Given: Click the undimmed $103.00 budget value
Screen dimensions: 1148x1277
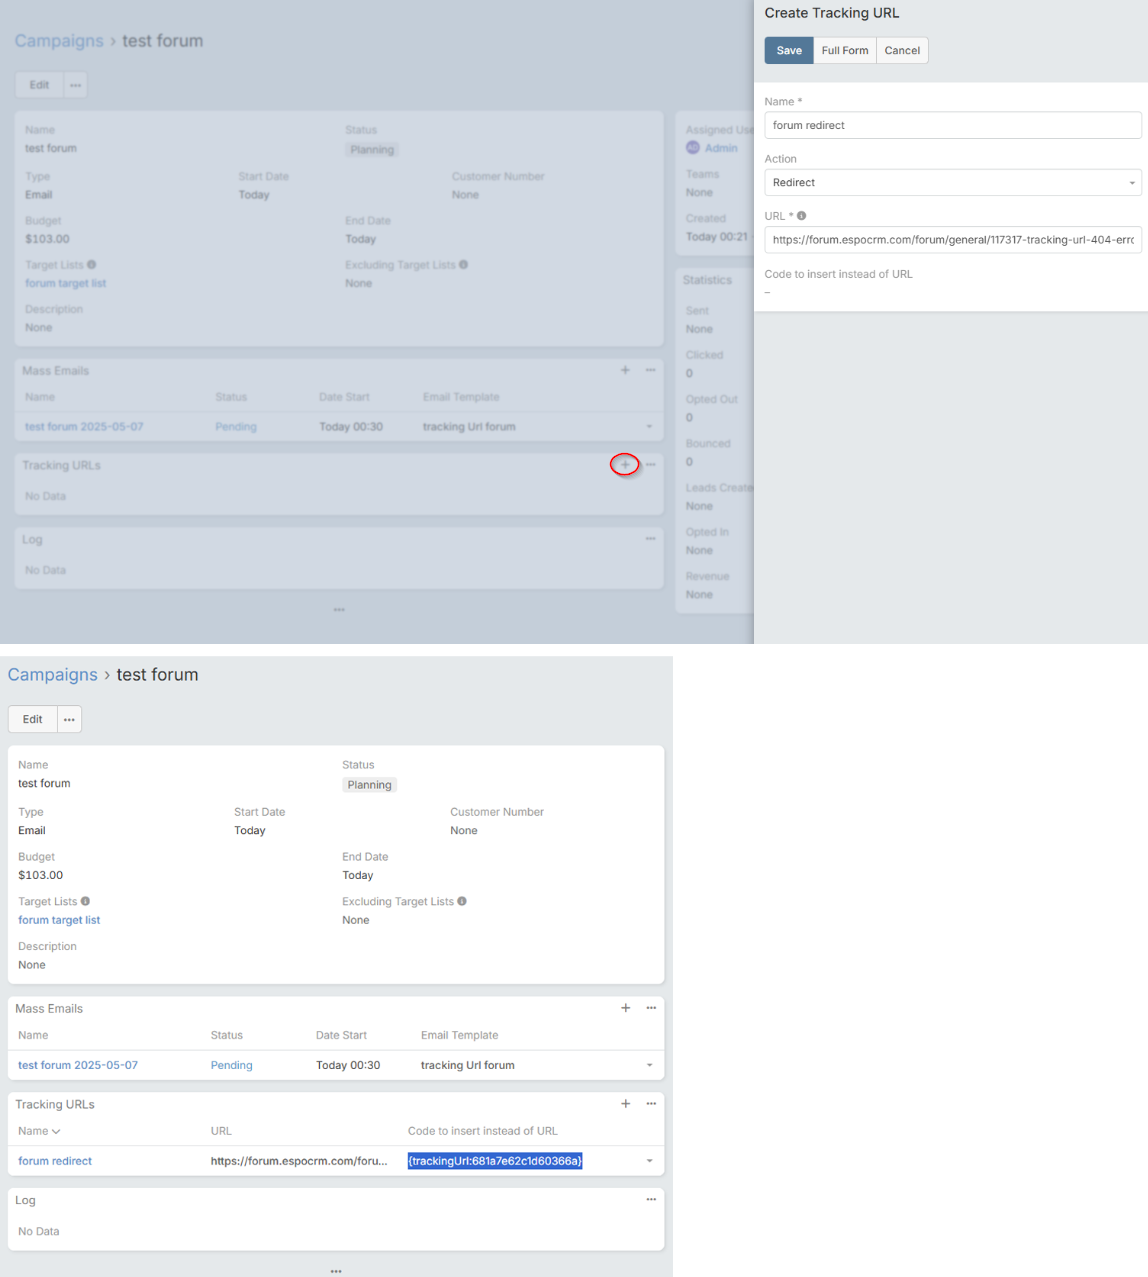Looking at the screenshot, I should pyautogui.click(x=41, y=875).
